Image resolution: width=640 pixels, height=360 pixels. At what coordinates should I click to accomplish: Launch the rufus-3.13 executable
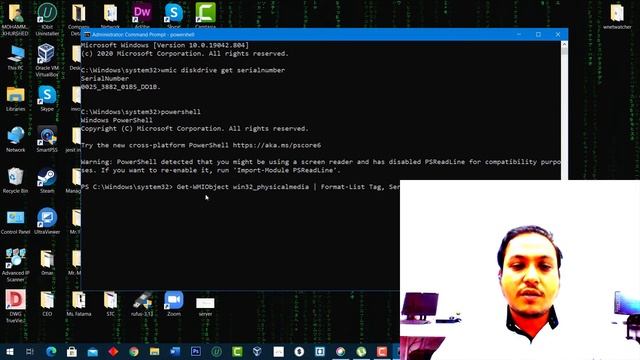coord(142,303)
